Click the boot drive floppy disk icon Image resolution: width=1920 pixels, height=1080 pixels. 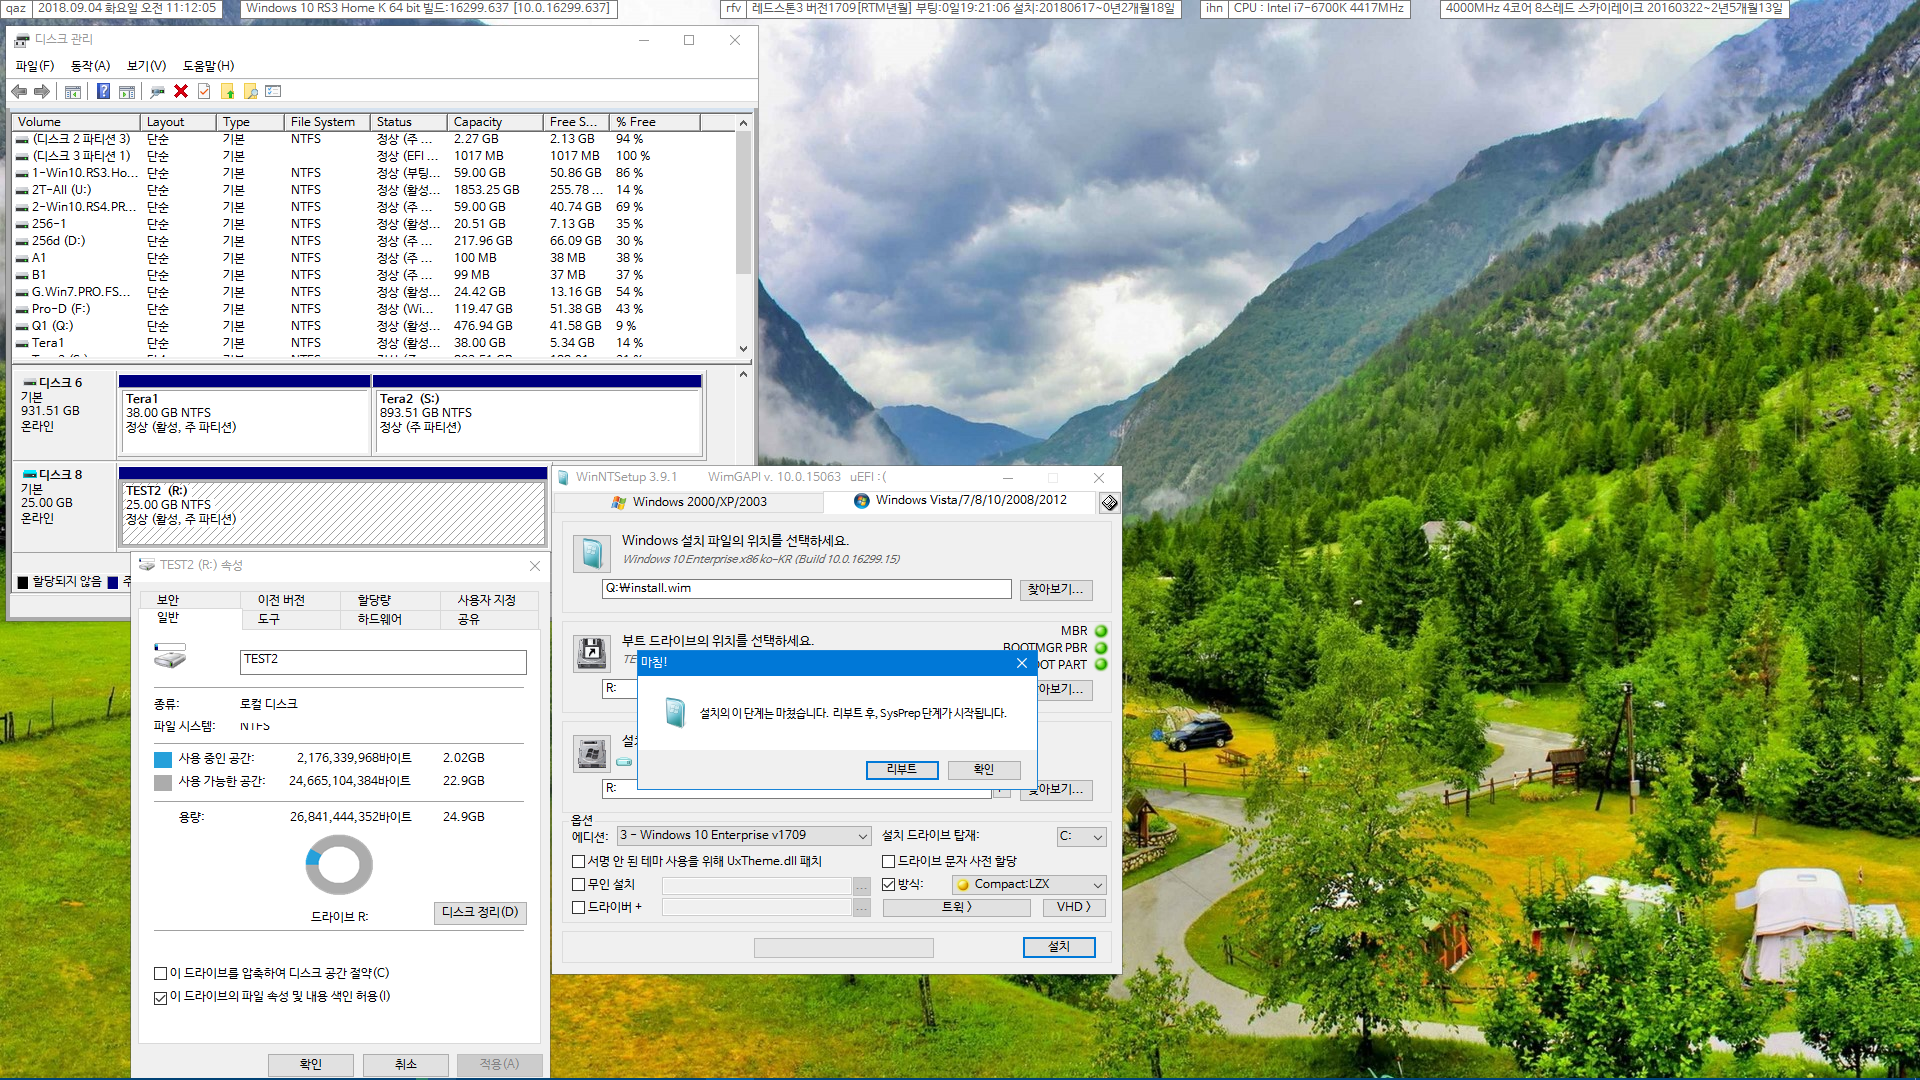click(x=592, y=653)
